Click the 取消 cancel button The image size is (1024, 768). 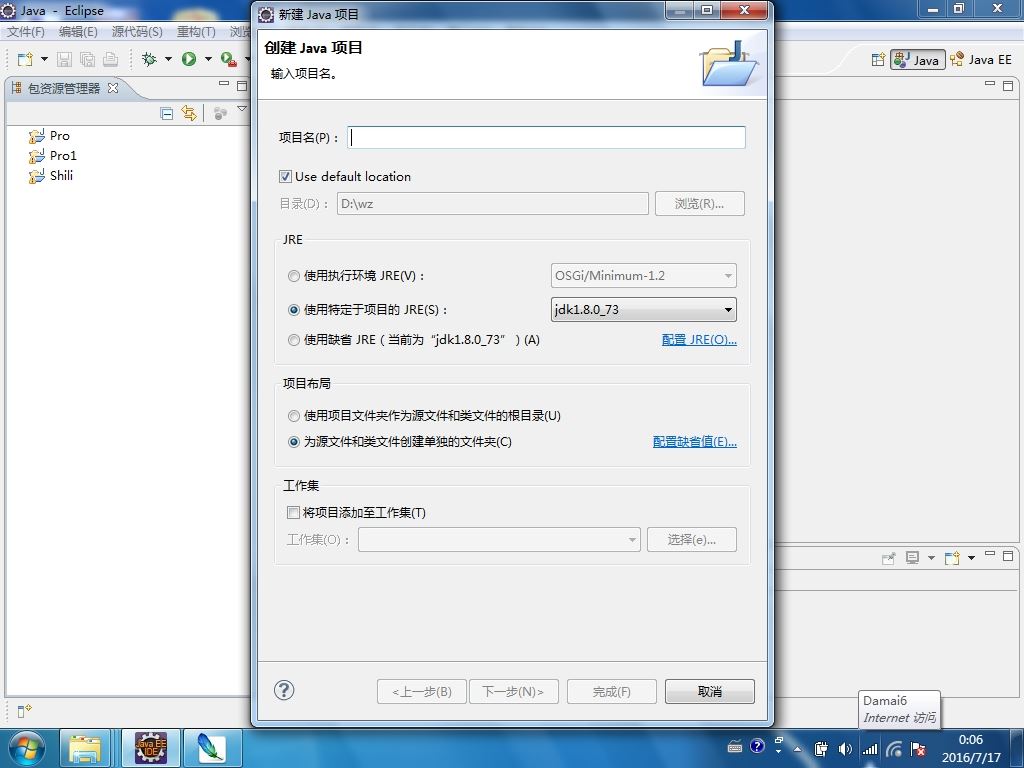[x=710, y=692]
